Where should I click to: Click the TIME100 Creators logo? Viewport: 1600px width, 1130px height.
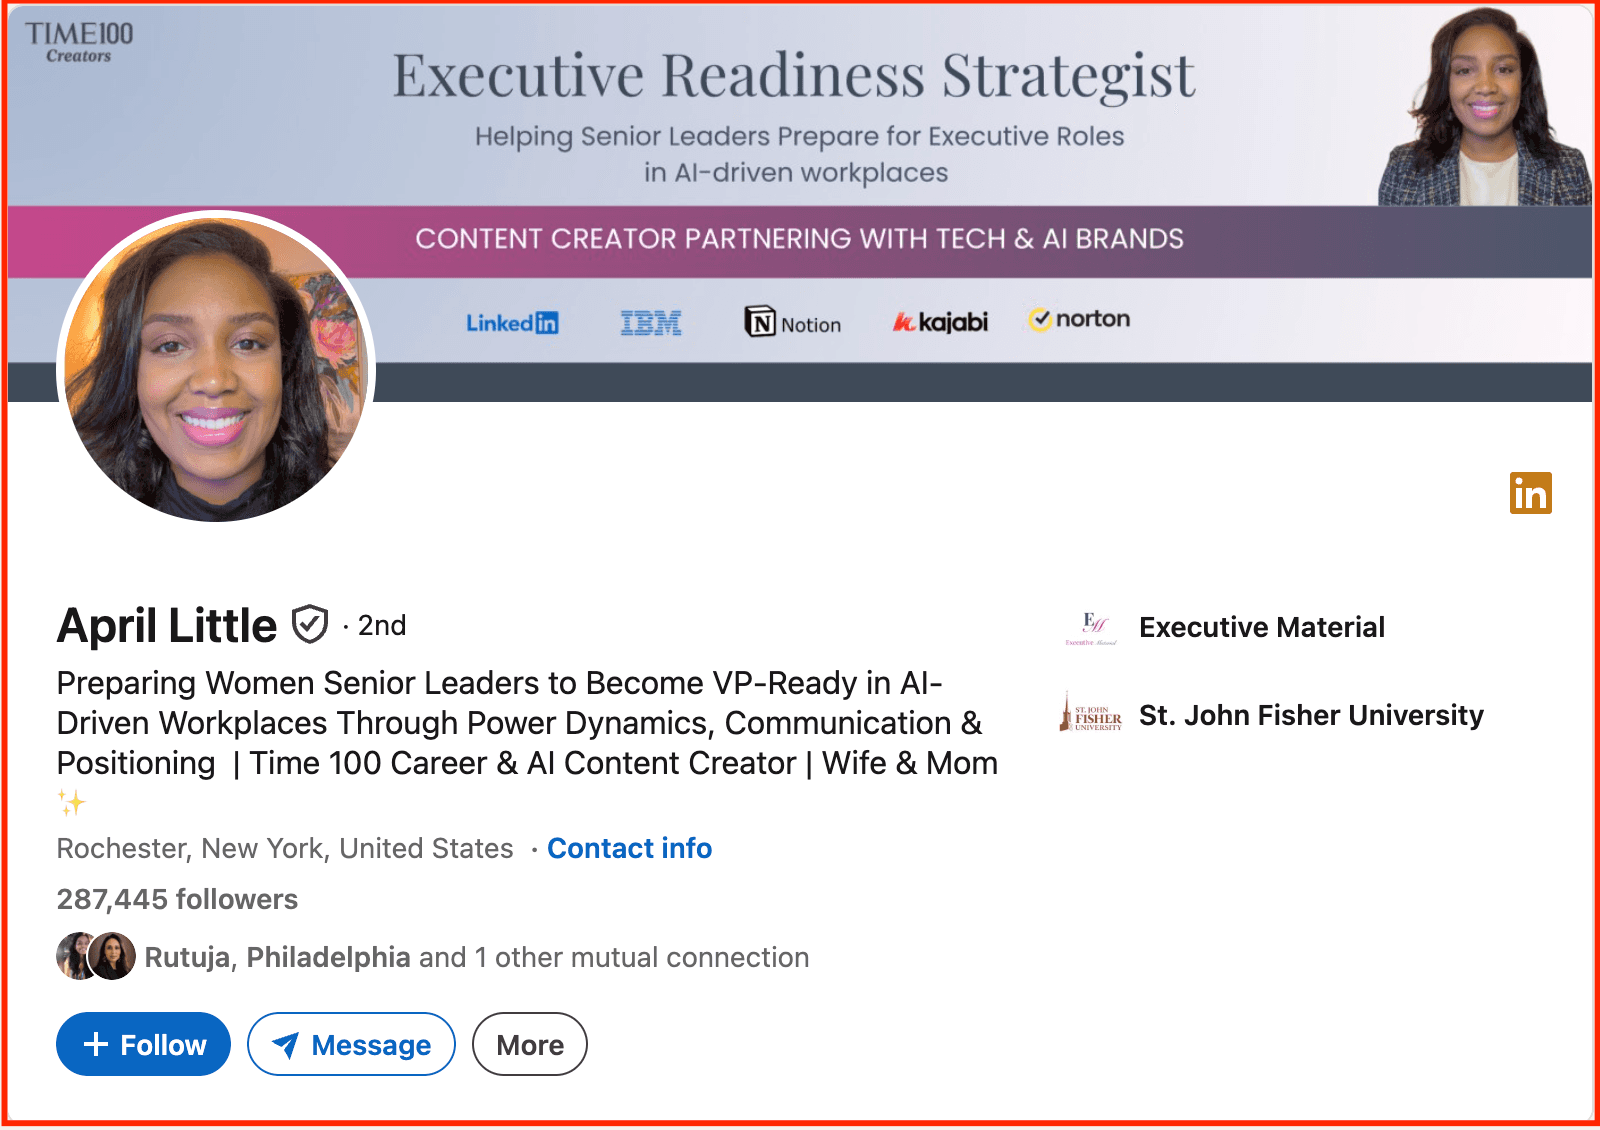79,42
